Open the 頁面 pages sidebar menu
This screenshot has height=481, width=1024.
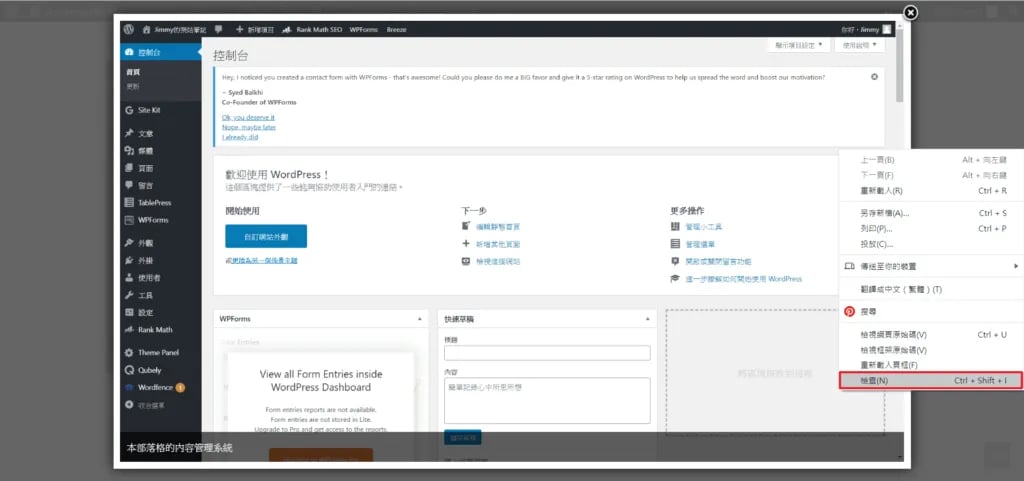(161, 168)
